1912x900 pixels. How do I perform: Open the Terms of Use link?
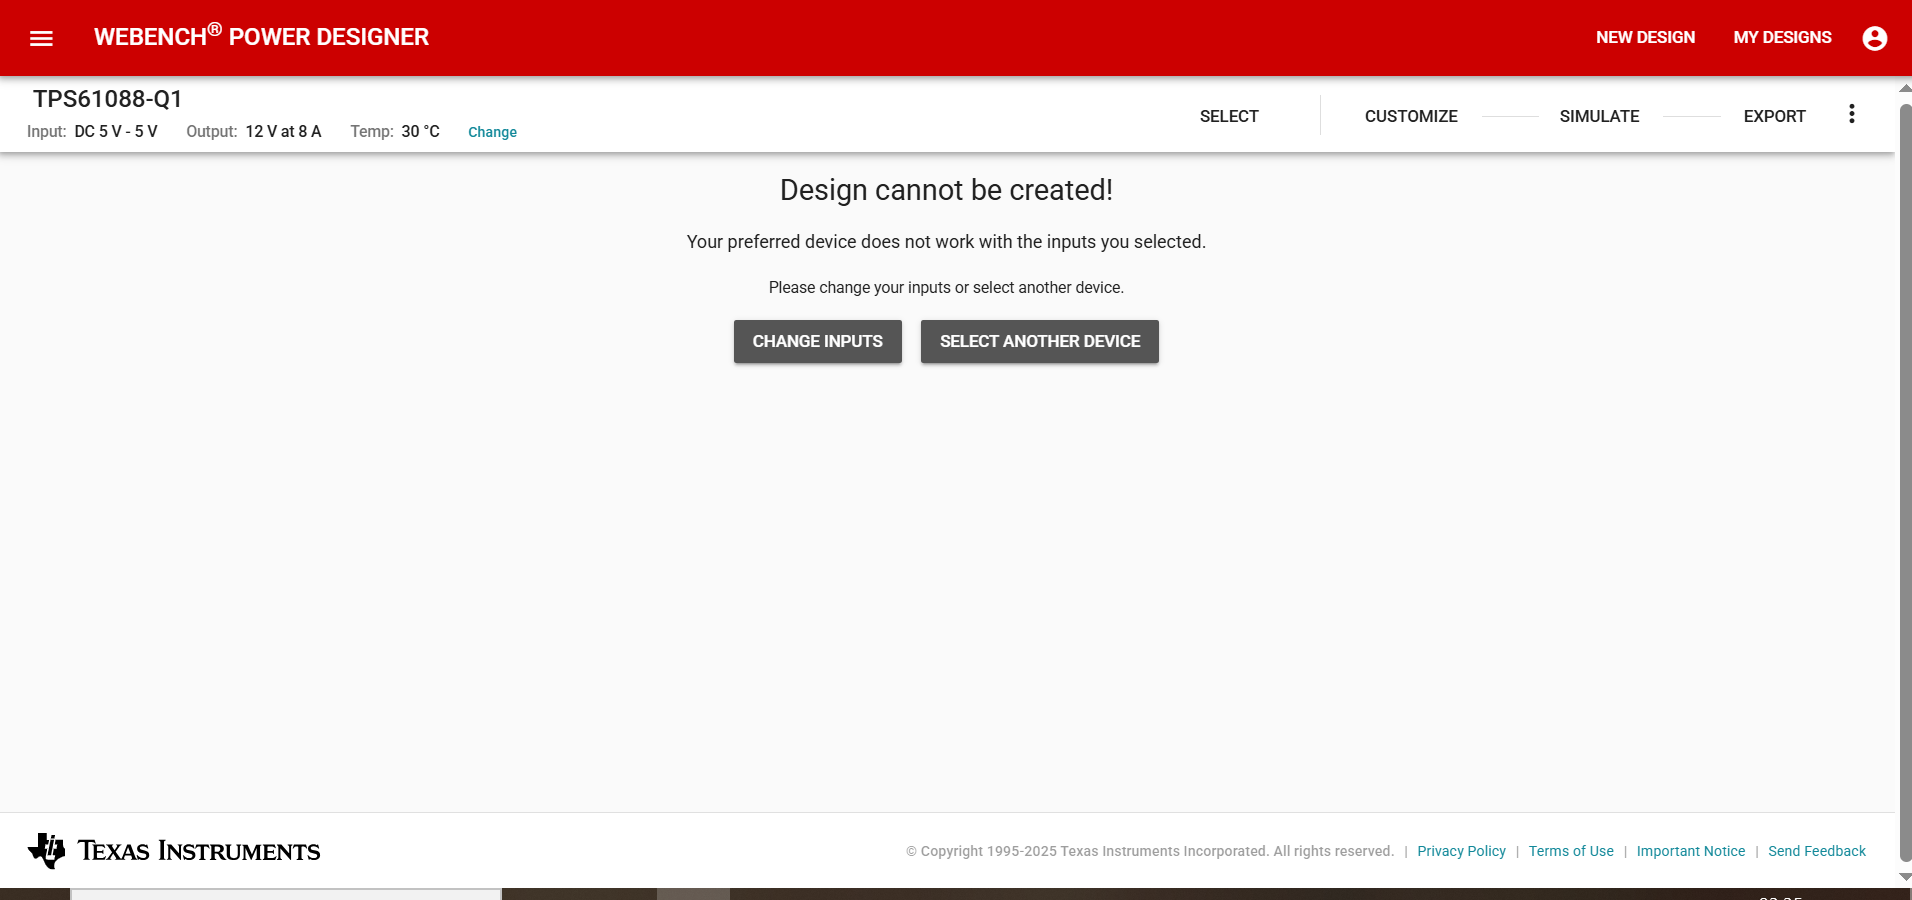[1571, 851]
